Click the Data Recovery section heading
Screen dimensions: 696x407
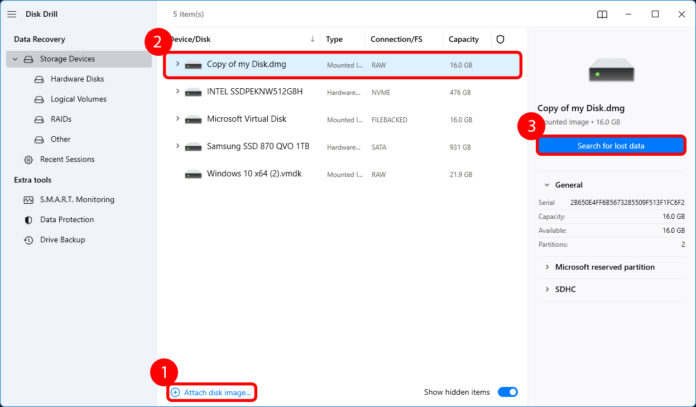click(40, 39)
